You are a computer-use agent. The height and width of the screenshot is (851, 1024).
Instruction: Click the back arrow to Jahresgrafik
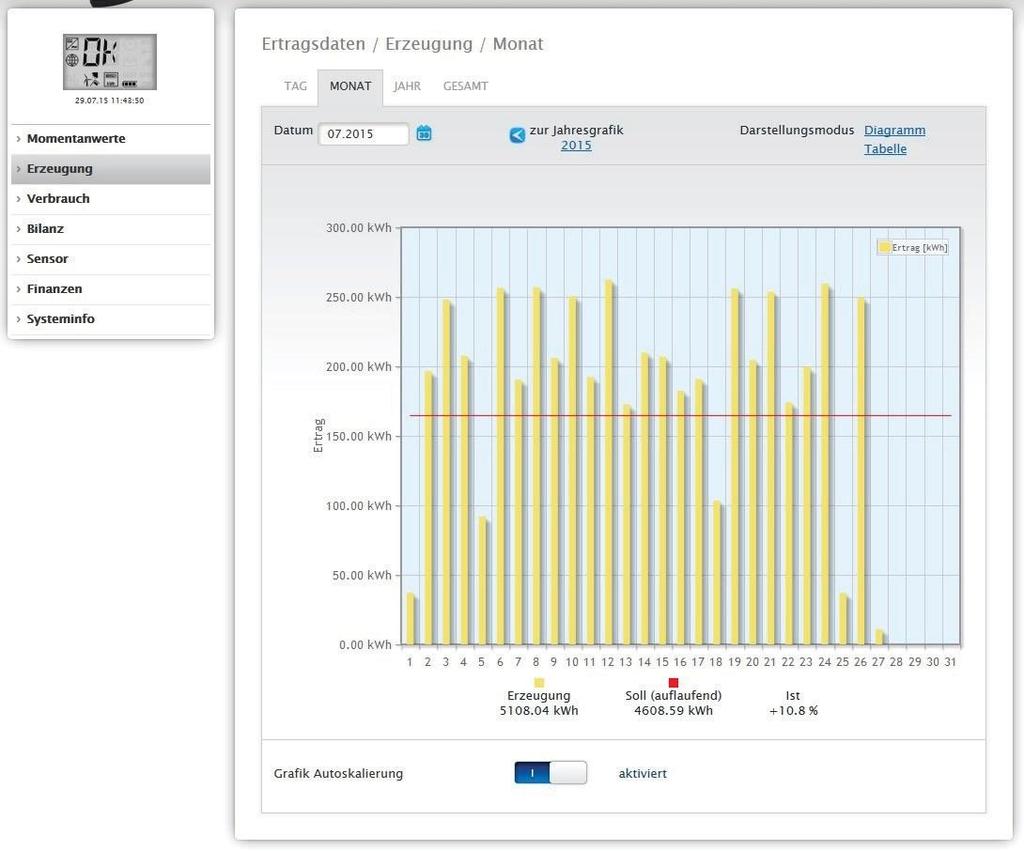pyautogui.click(x=517, y=135)
